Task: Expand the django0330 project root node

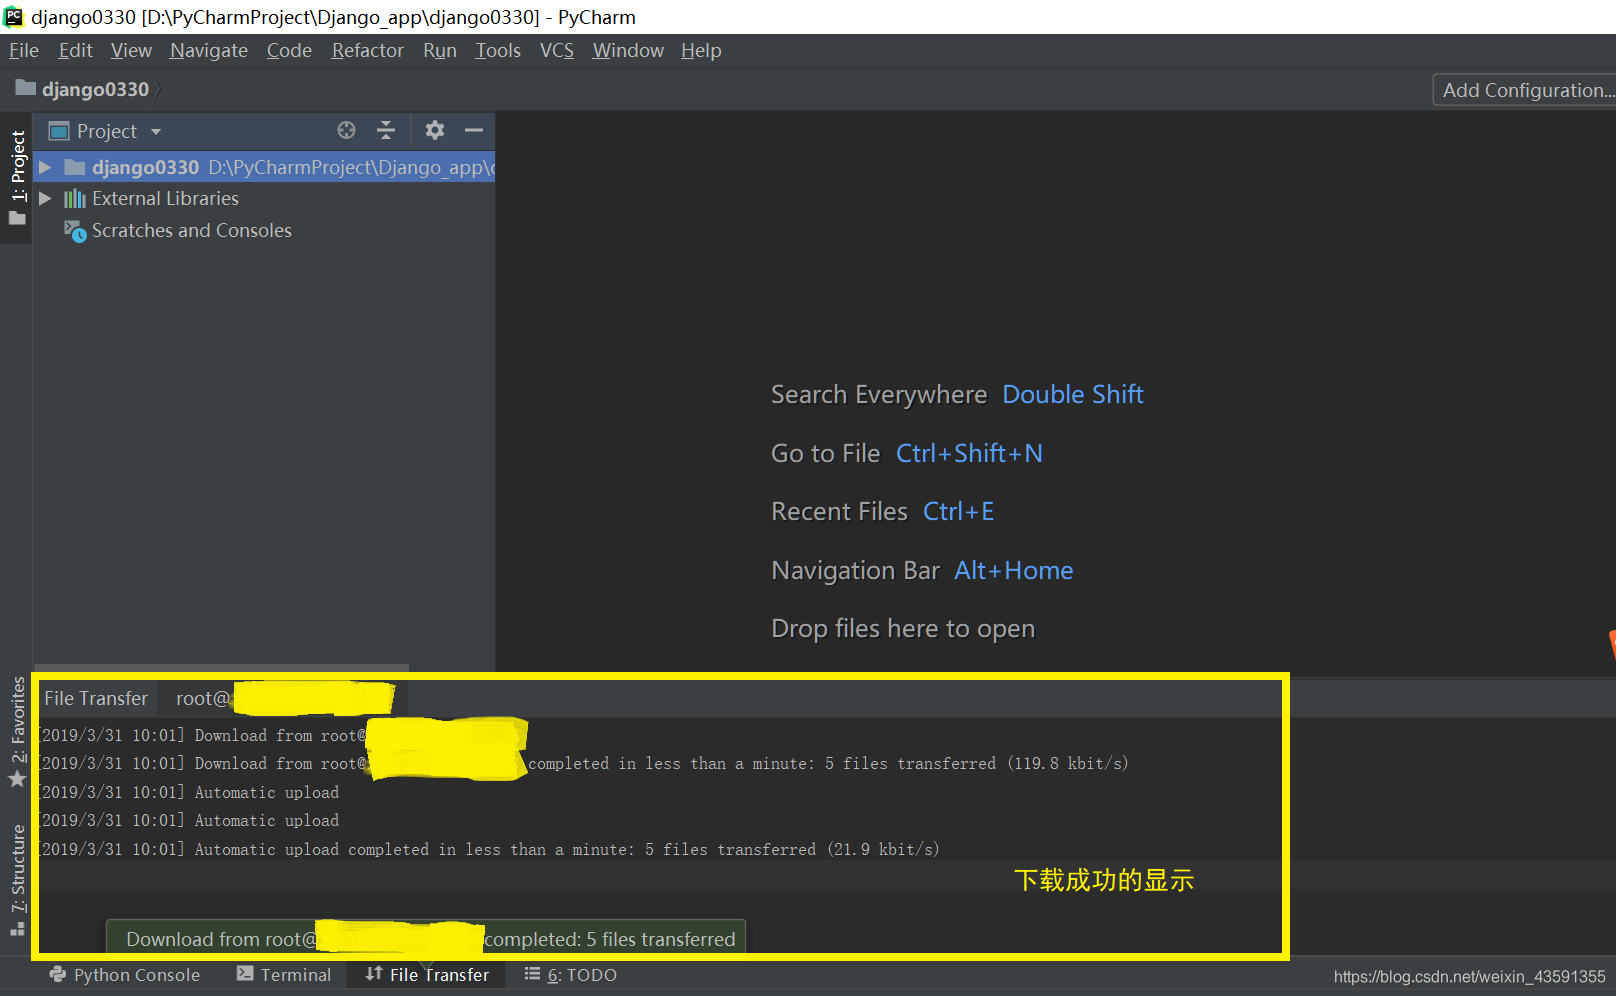Action: (x=45, y=167)
